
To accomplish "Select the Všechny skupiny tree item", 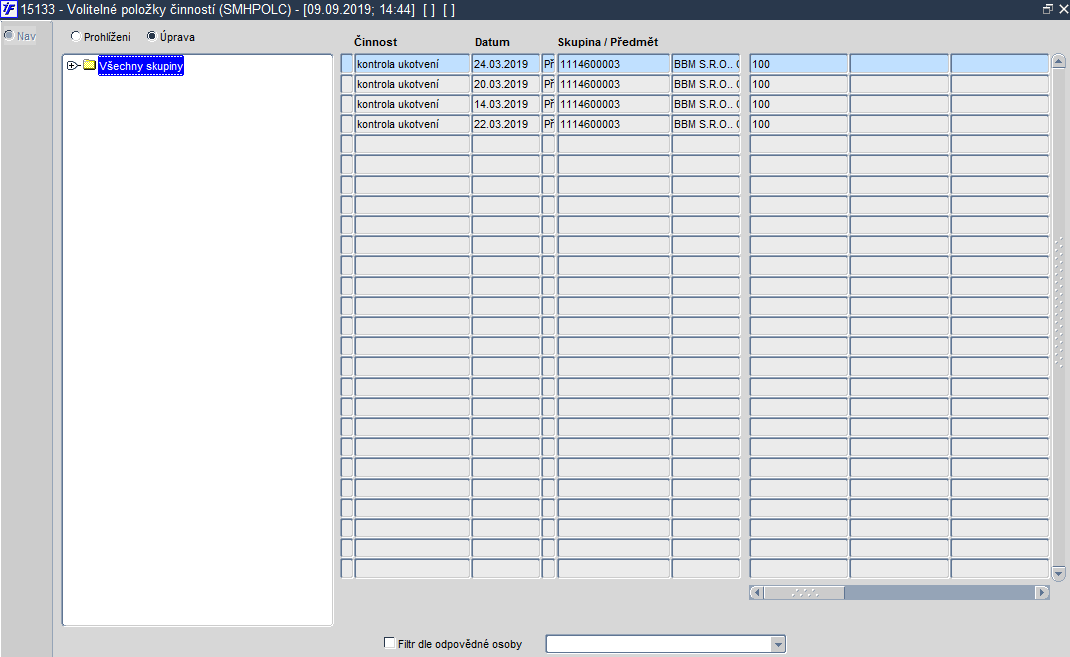I will [x=141, y=66].
